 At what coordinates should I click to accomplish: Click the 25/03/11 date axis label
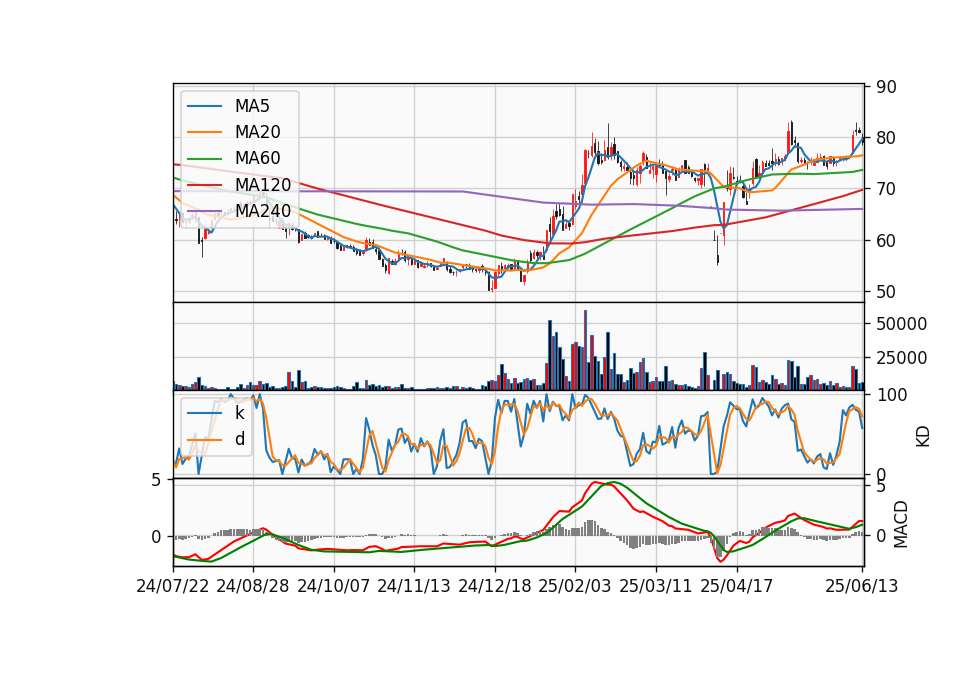pyautogui.click(x=656, y=586)
